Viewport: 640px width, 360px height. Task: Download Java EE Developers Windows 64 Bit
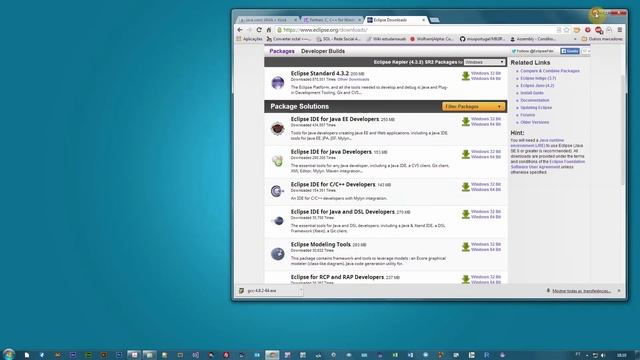pos(486,124)
